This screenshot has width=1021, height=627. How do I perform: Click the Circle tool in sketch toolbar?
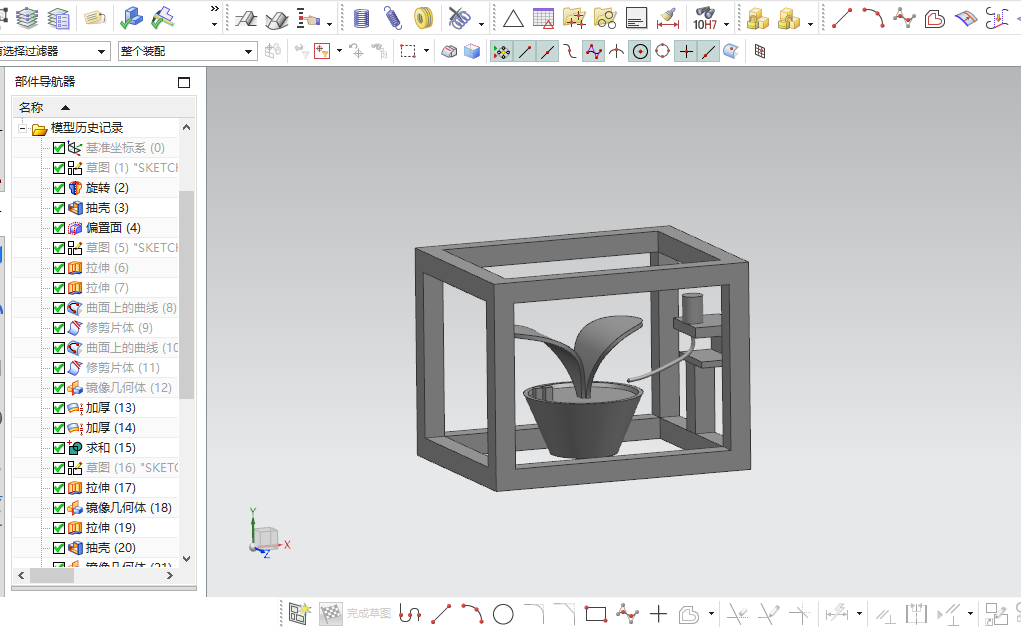coord(503,613)
